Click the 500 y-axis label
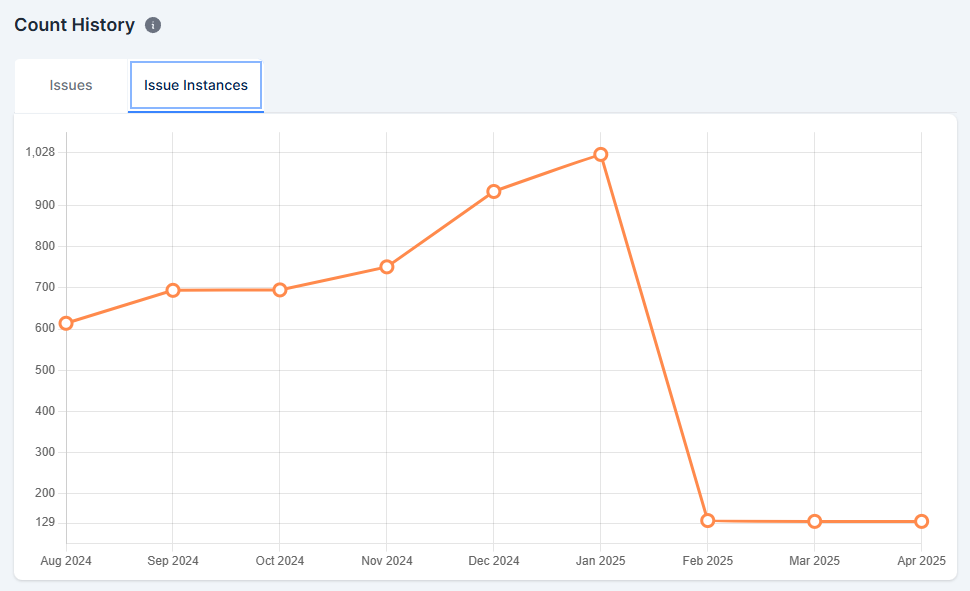 pos(45,370)
